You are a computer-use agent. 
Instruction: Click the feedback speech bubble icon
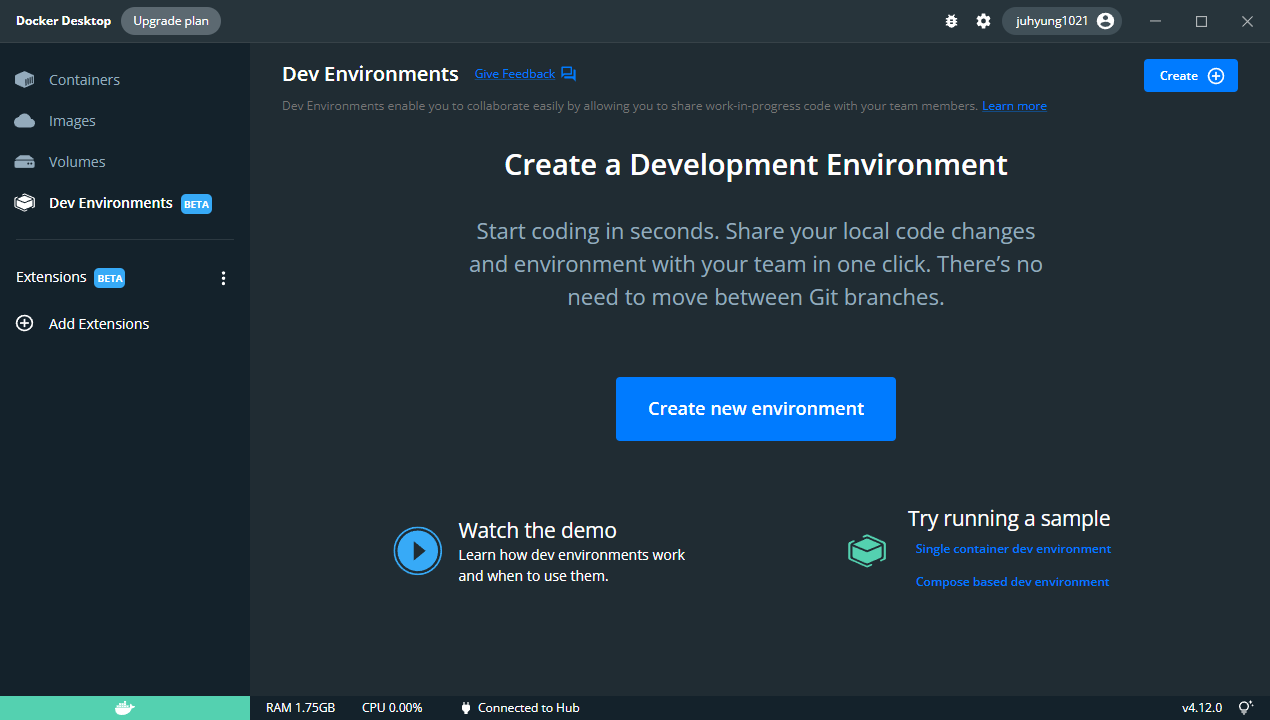[568, 74]
